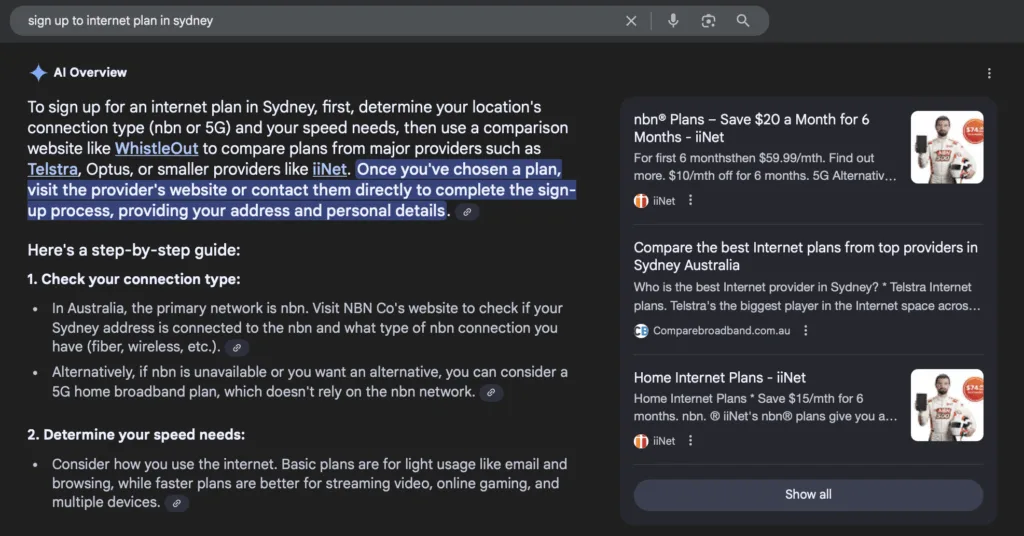Click the Show all sources button
Screen dimensions: 1024x536
[x=808, y=495]
